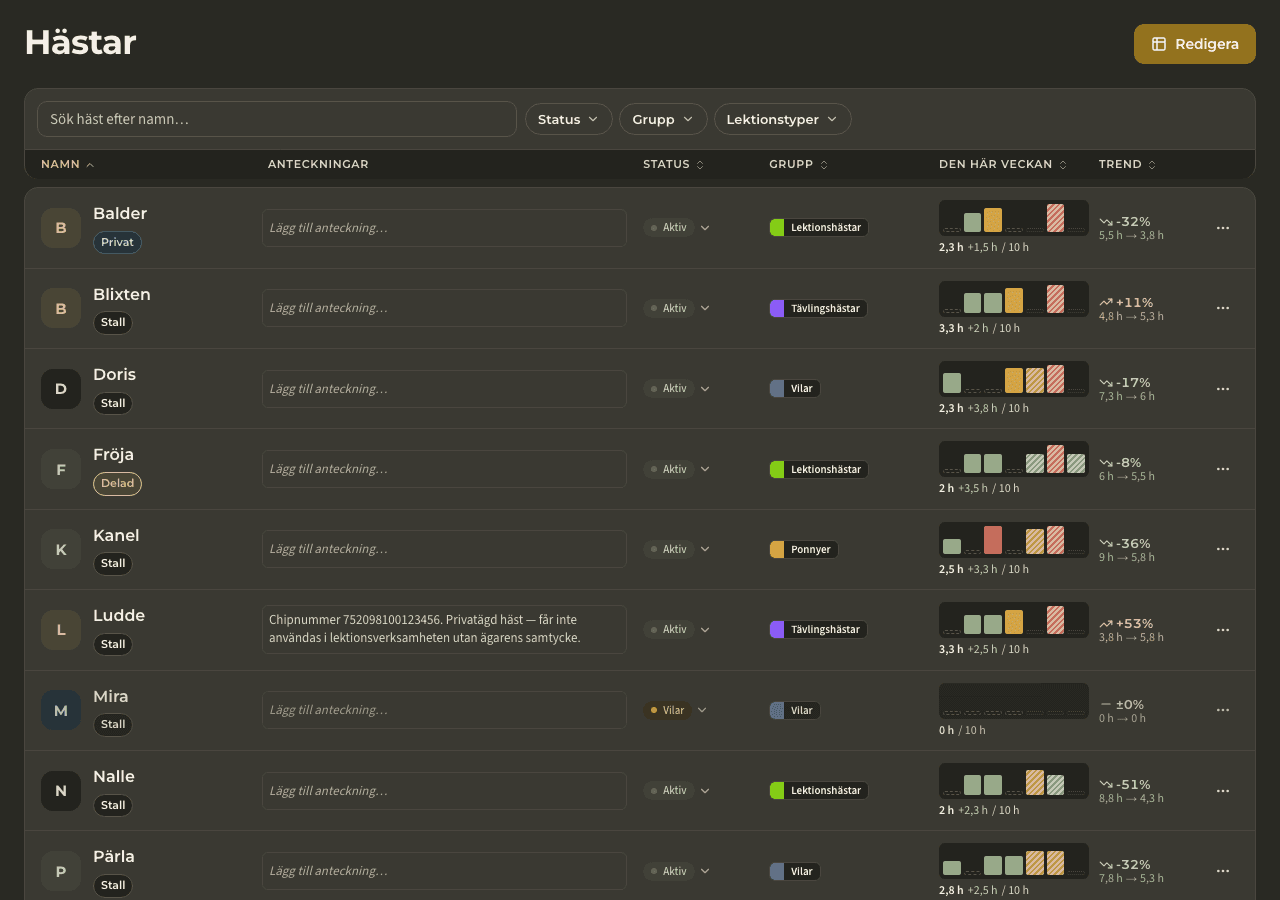1280x900 pixels.
Task: Click Fröja's avatar icon
Action: (61, 469)
